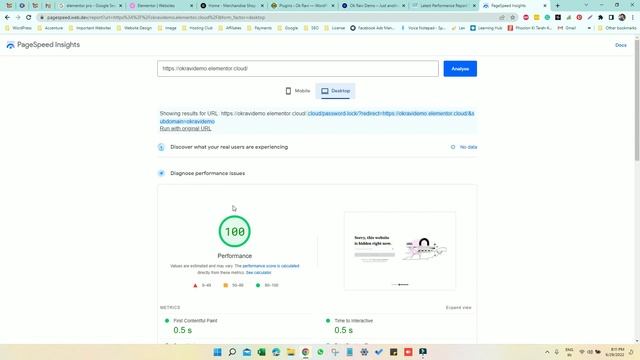
Task: Open See calculator link
Action: click(x=258, y=272)
